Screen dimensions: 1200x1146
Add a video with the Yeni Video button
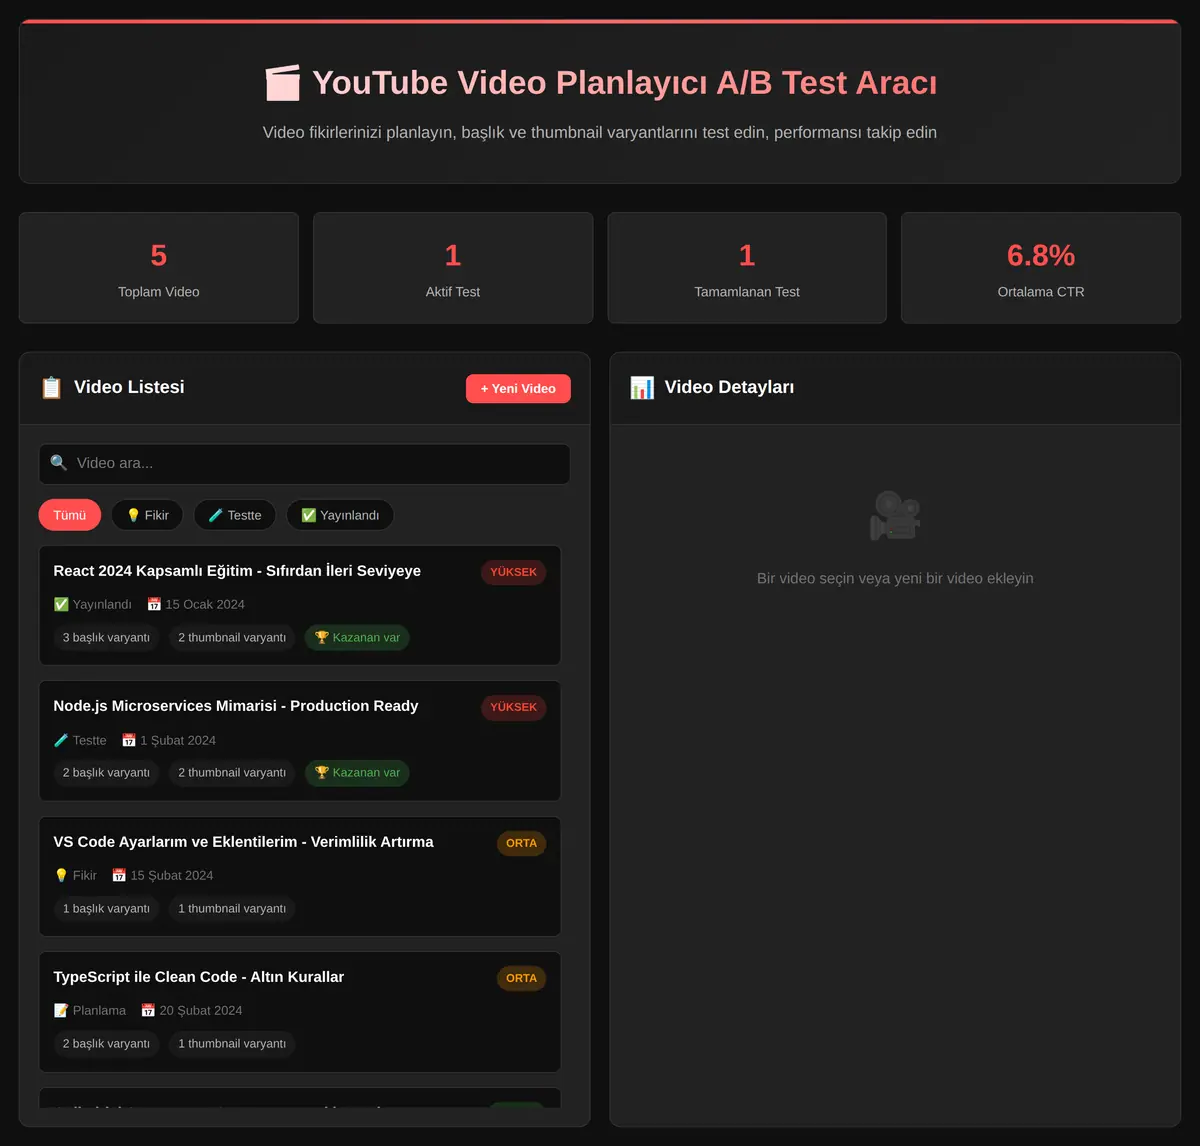(518, 388)
